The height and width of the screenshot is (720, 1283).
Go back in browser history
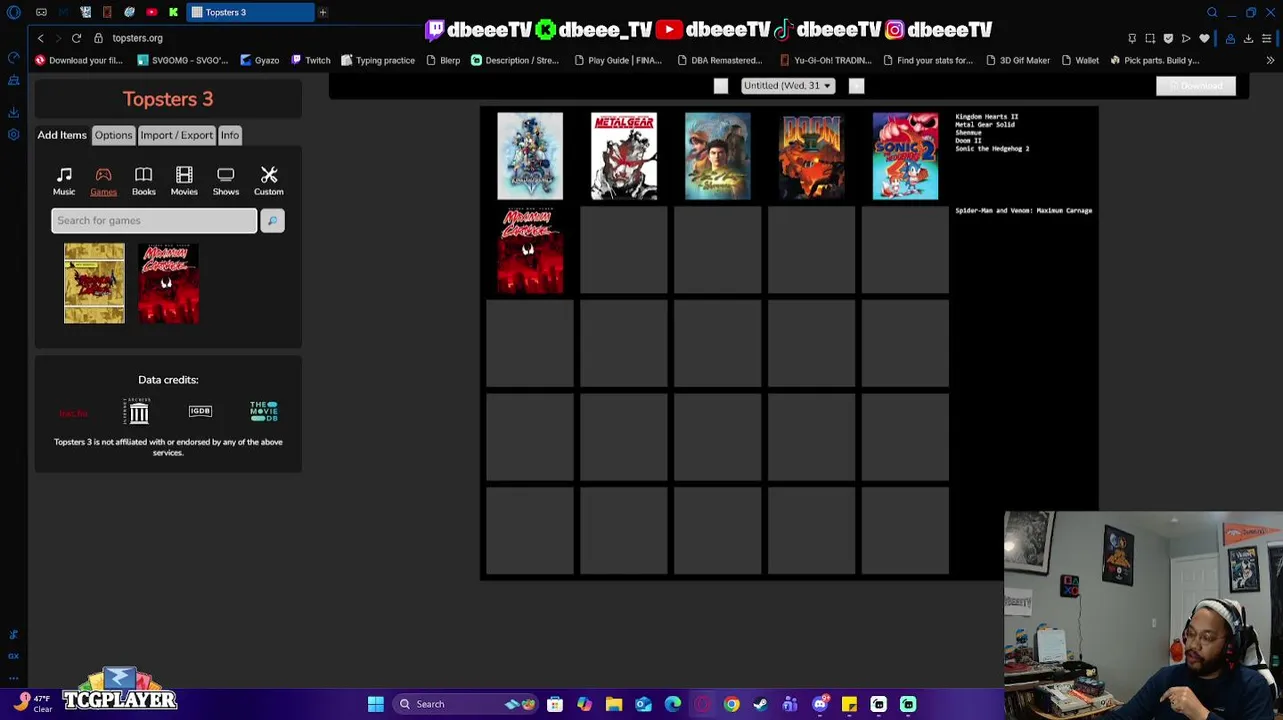click(x=40, y=38)
